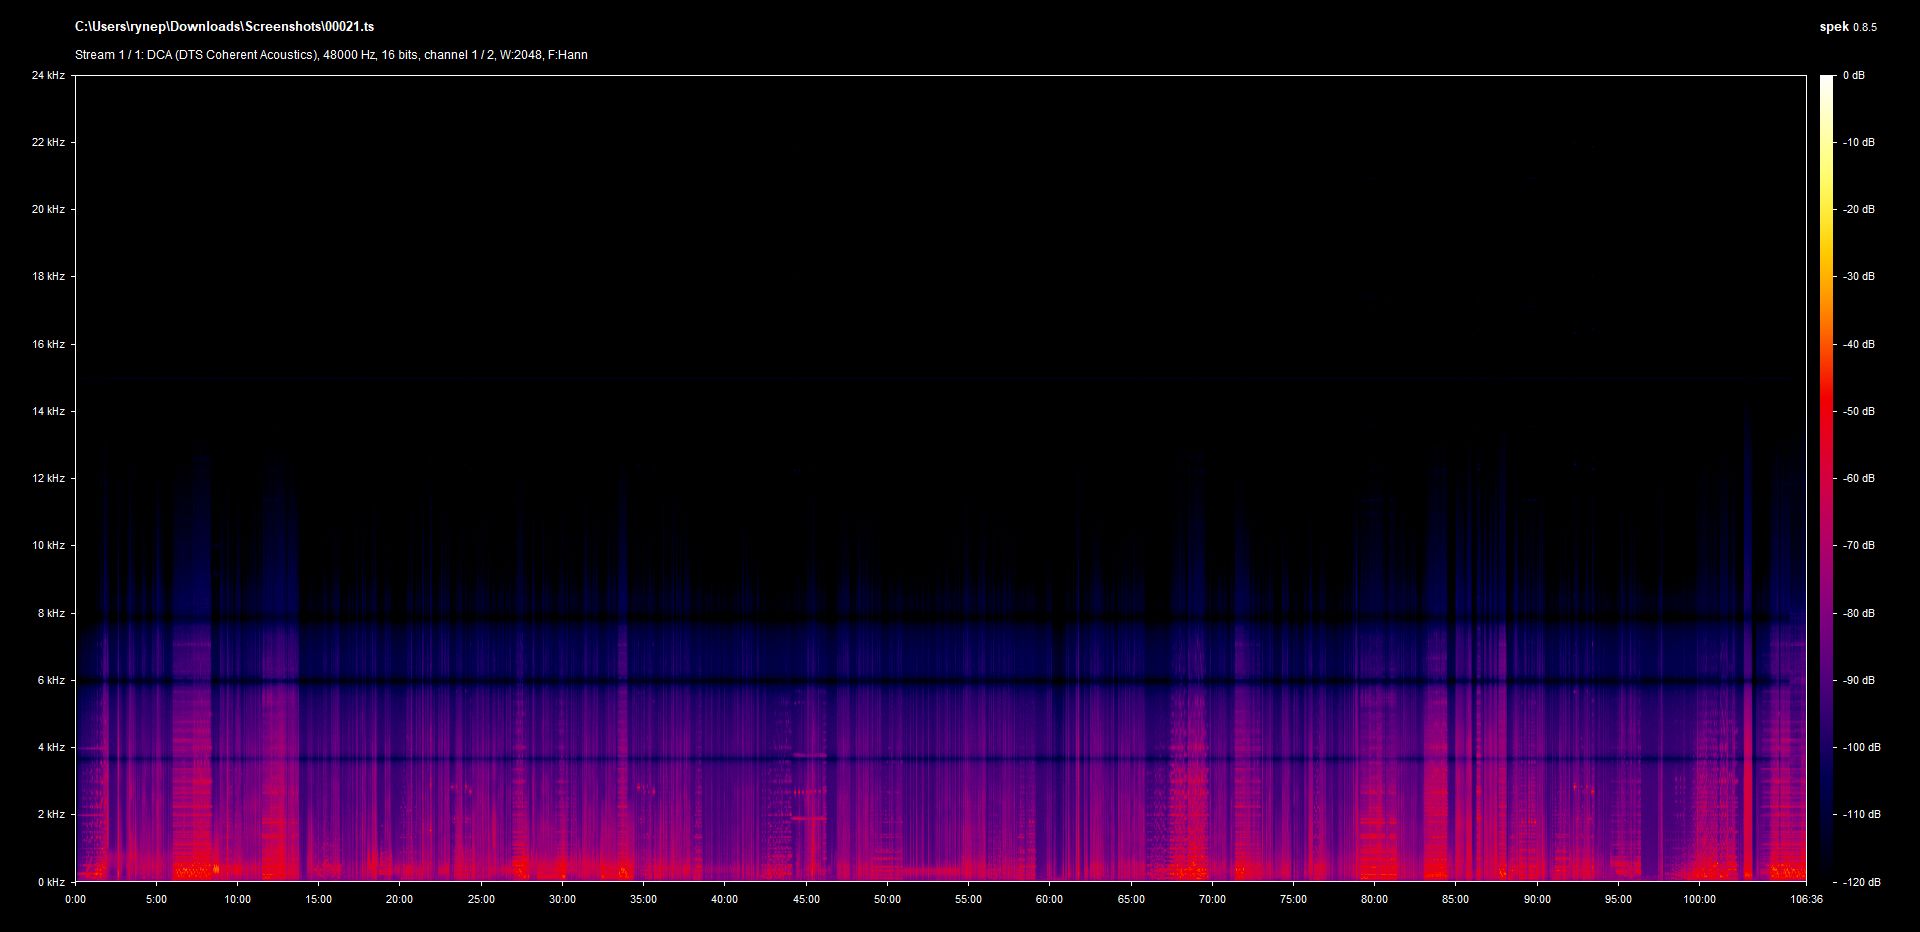1920x932 pixels.
Task: Click the 16 kHz frequency axis label
Action: coord(48,344)
